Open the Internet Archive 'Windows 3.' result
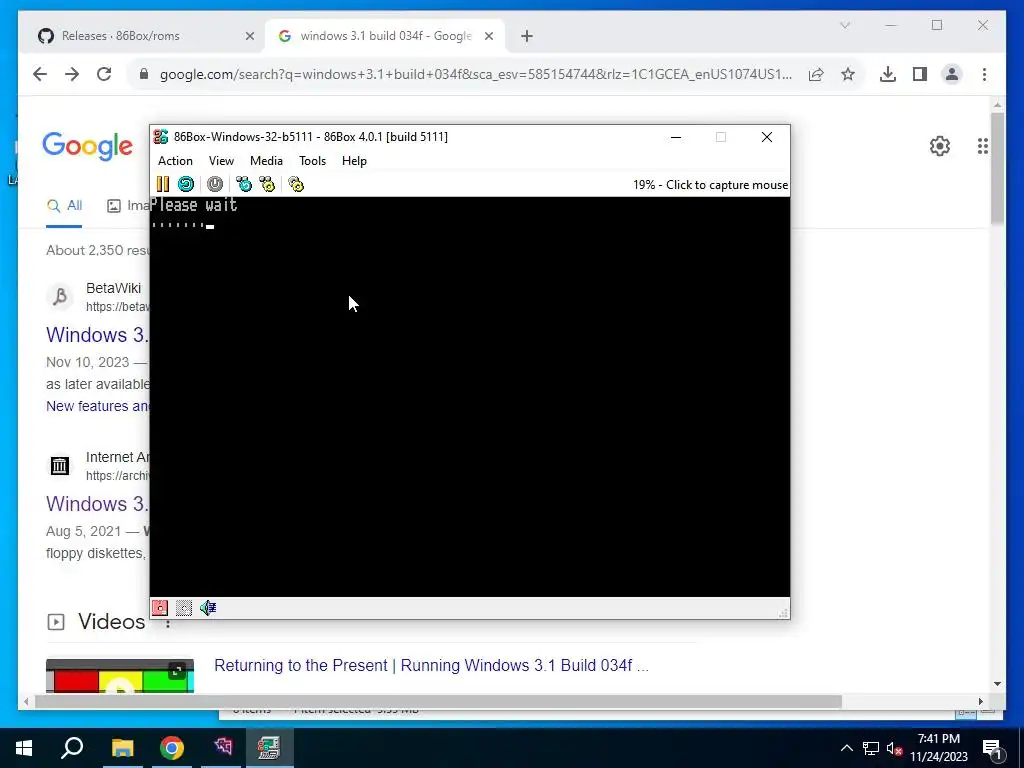 [x=97, y=504]
